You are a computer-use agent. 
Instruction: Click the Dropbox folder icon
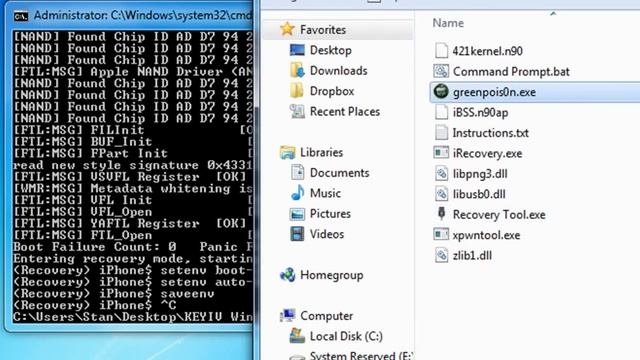click(297, 91)
